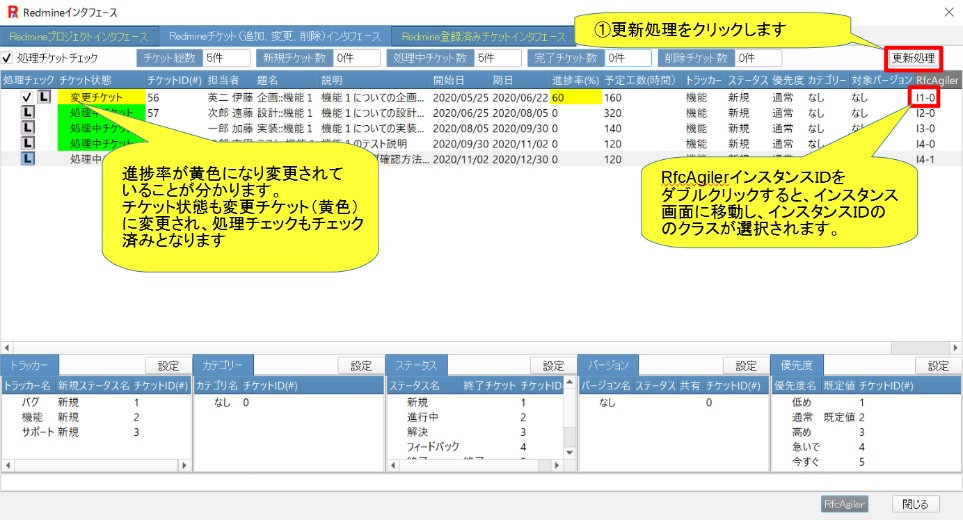Select 急いで row in 優先度 list
963x520 pixels.
click(866, 446)
